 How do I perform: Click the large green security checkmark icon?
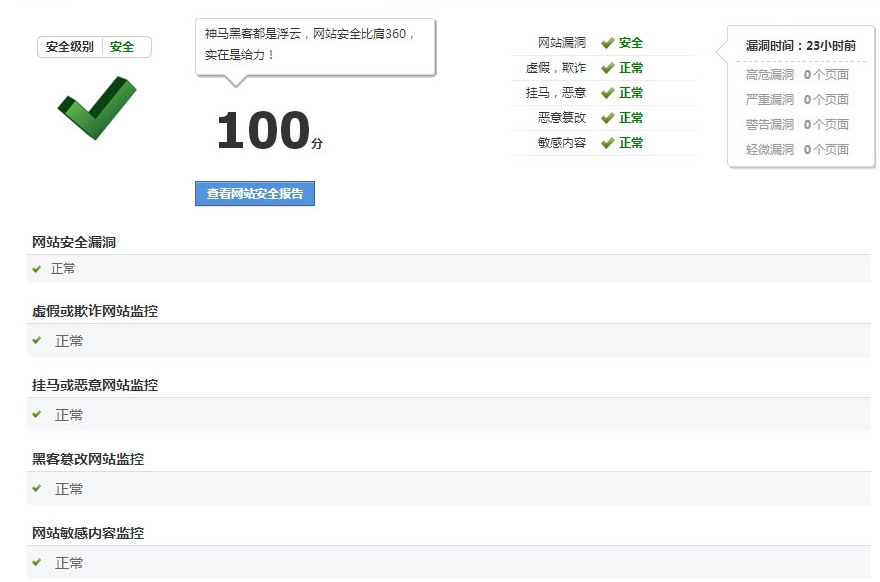[x=96, y=106]
